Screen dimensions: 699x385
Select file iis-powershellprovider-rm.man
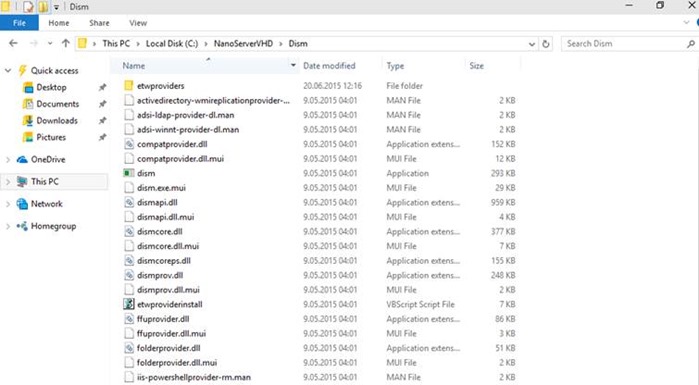tap(193, 377)
